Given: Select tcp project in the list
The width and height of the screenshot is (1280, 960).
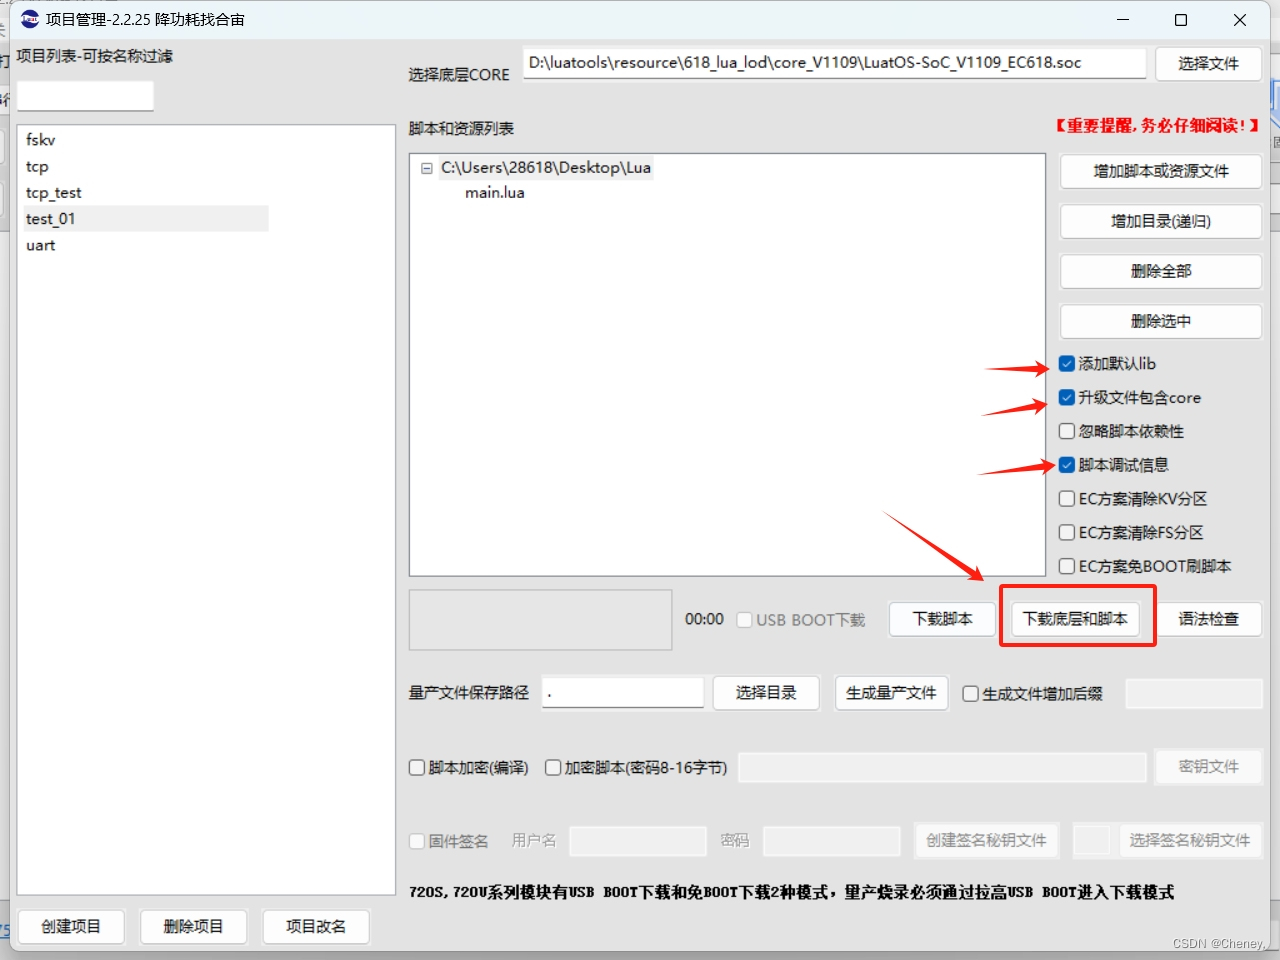Looking at the screenshot, I should tap(146, 167).
